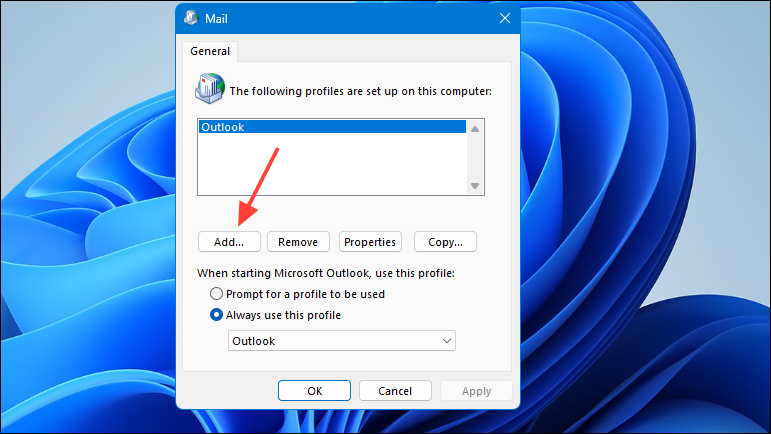The image size is (771, 434).
Task: Click the mail profiles icon beside the description
Action: click(210, 88)
